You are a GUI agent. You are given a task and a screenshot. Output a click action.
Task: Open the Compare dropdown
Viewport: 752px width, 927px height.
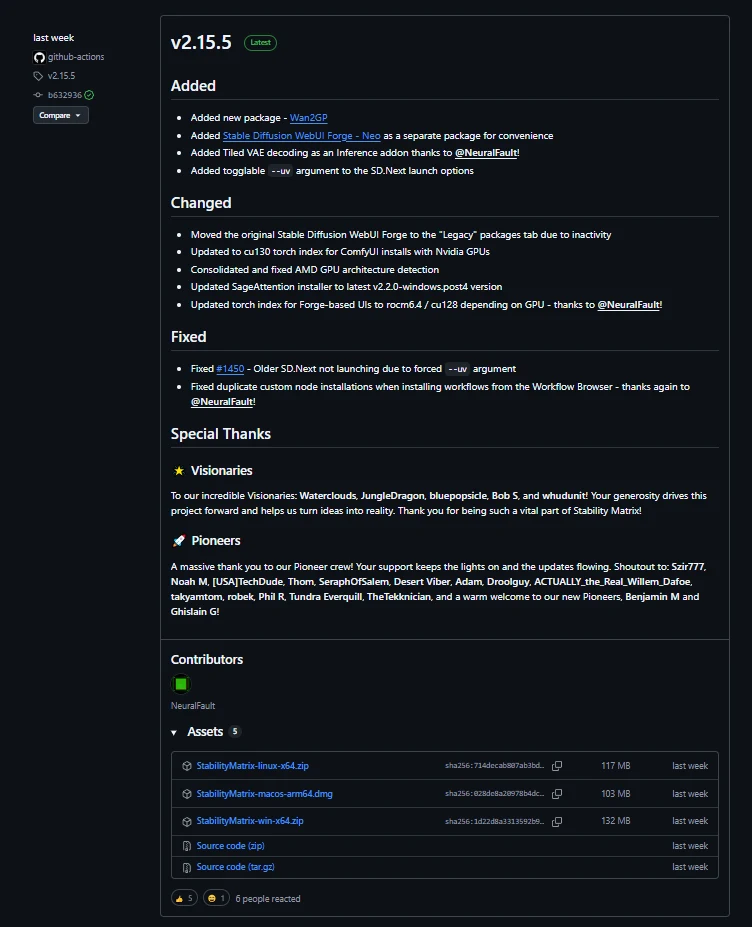click(61, 115)
